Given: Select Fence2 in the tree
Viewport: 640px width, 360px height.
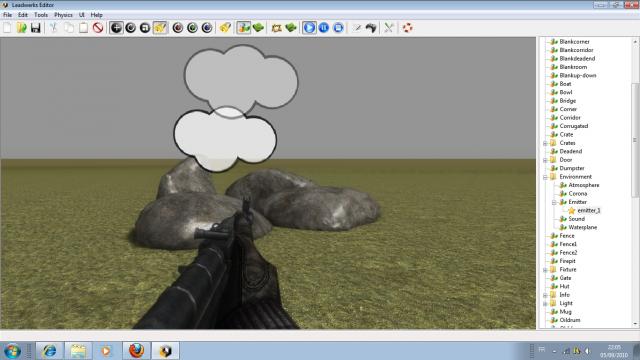Looking at the screenshot, I should (x=568, y=253).
